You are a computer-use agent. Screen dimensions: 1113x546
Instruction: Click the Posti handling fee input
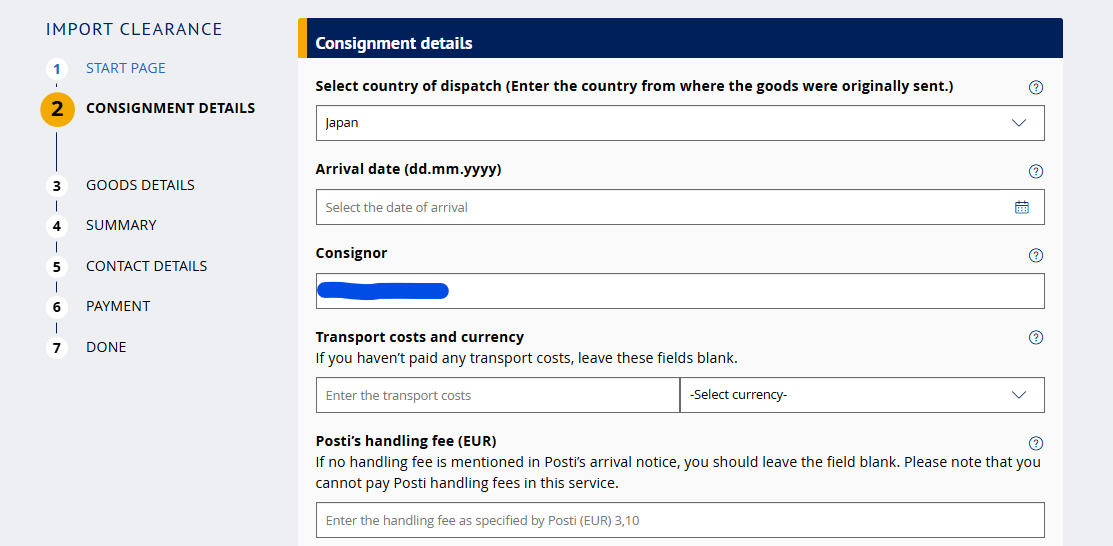(680, 521)
